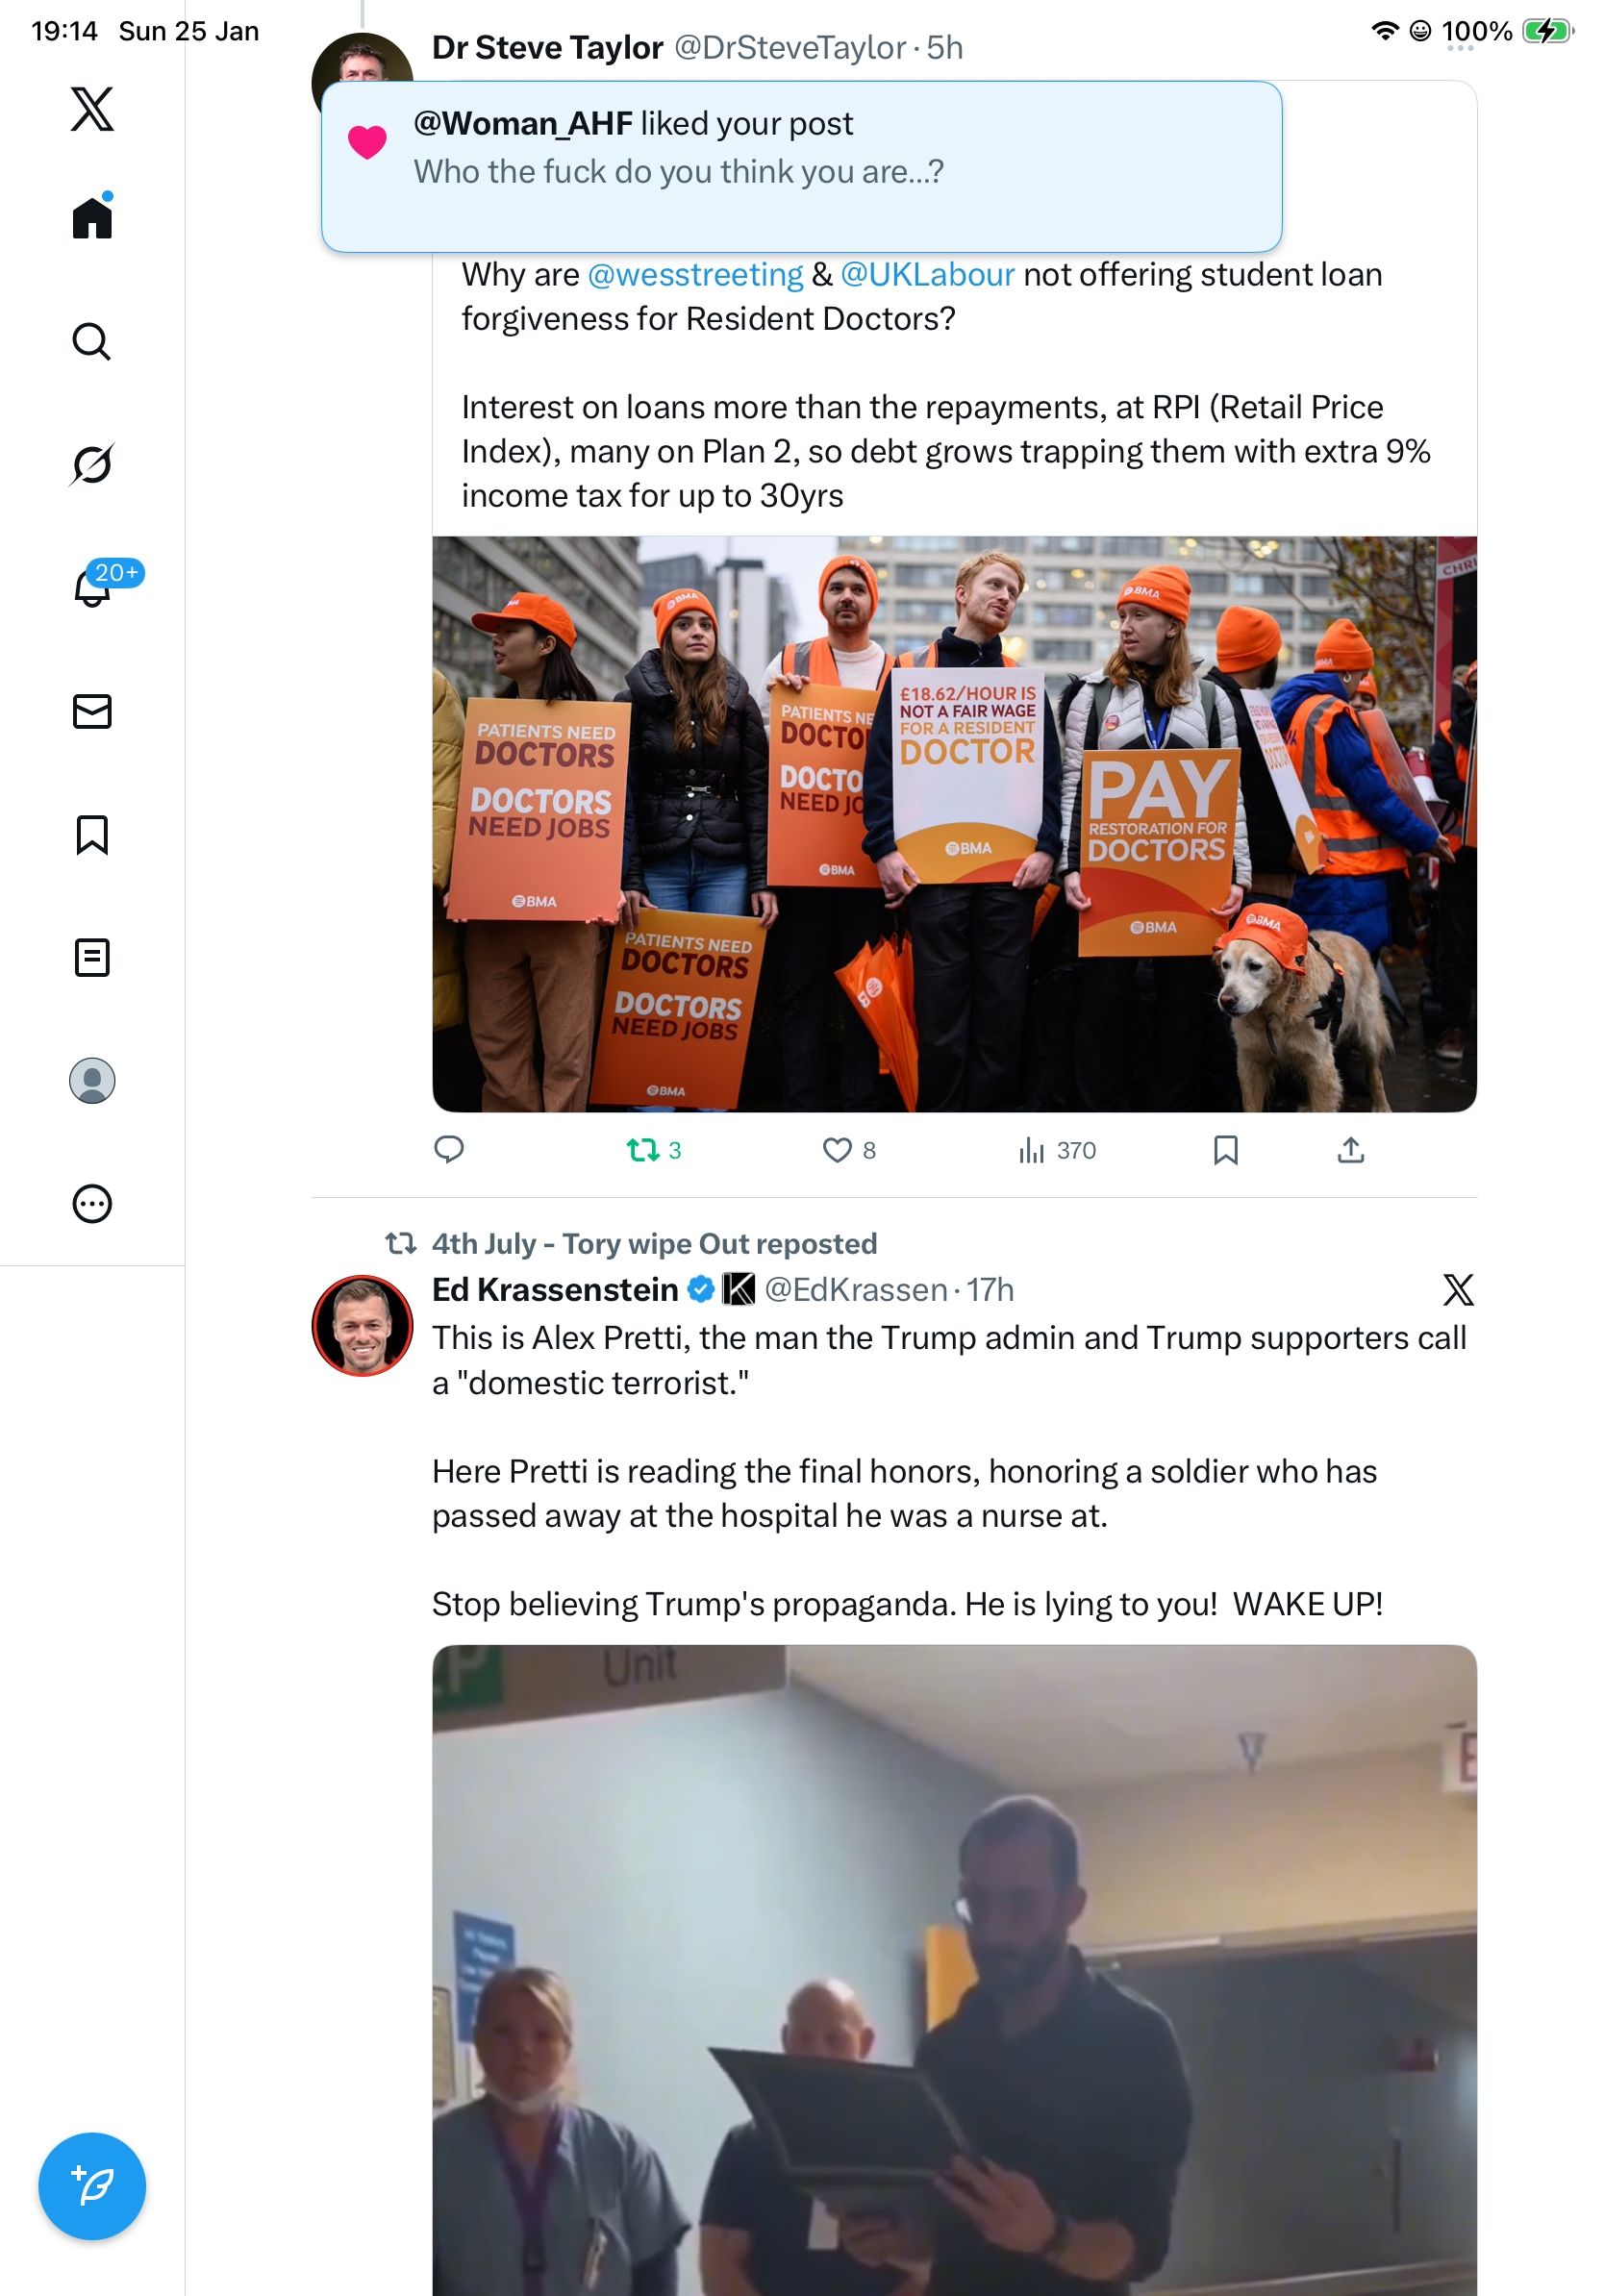Open the @UKLabour mention link
The width and height of the screenshot is (1604, 2296).
pos(927,274)
